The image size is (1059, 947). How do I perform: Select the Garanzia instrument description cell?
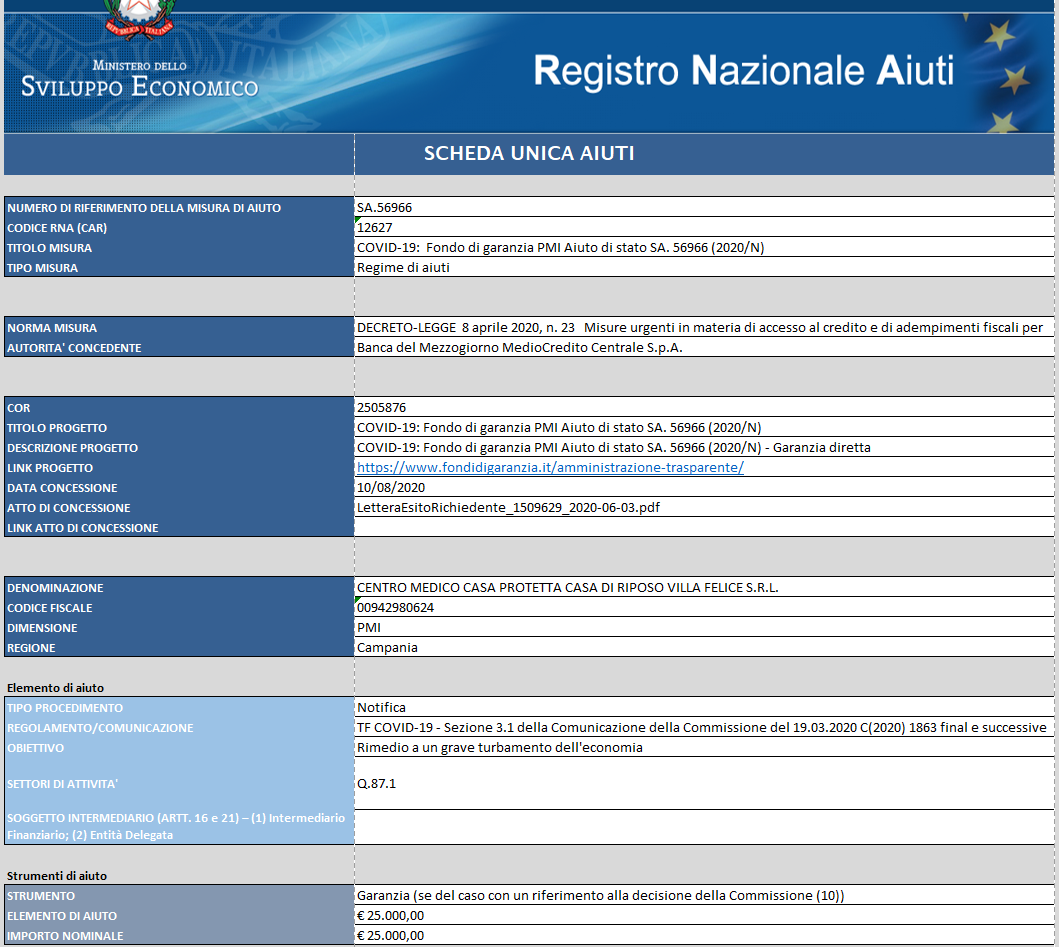pyautogui.click(x=704, y=896)
